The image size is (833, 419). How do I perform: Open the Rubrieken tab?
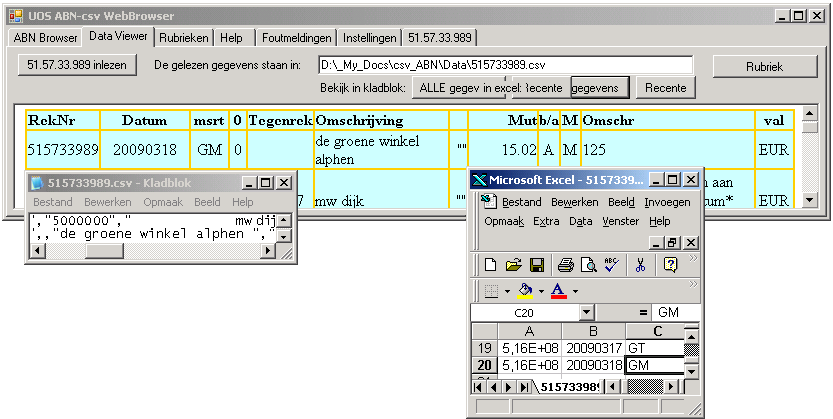pyautogui.click(x=184, y=38)
